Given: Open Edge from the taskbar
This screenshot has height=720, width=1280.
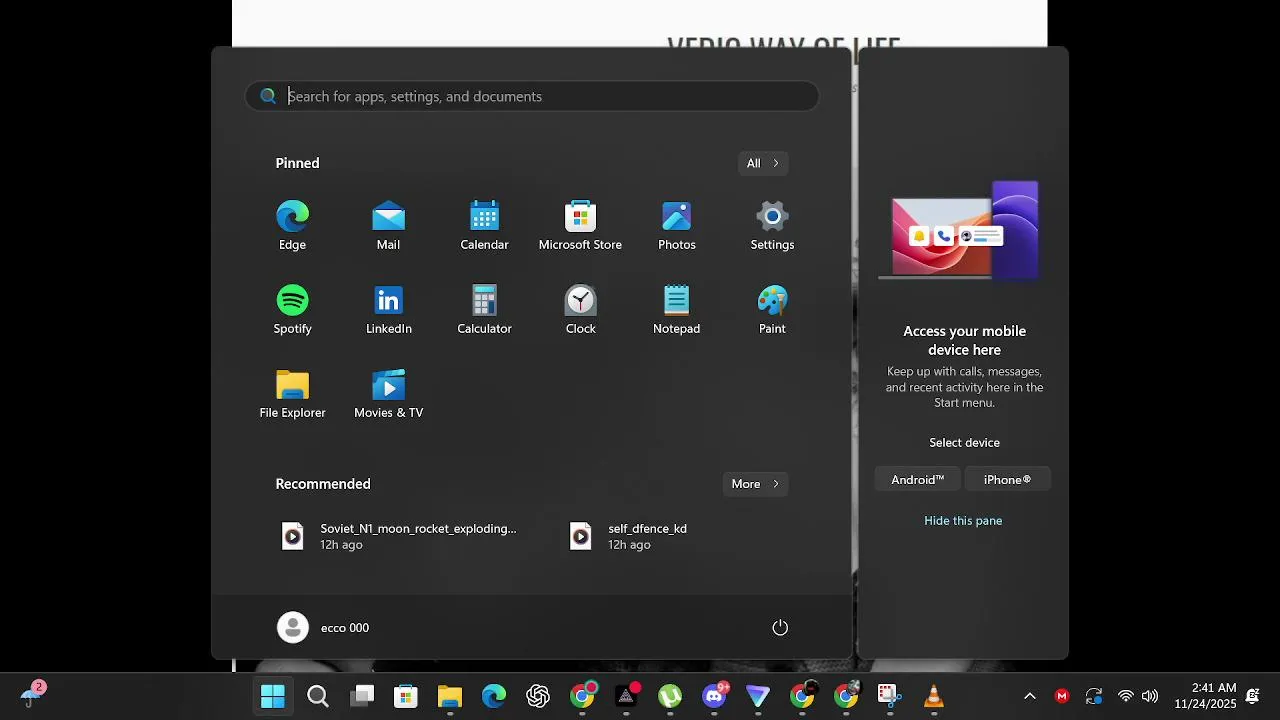Looking at the screenshot, I should [494, 696].
